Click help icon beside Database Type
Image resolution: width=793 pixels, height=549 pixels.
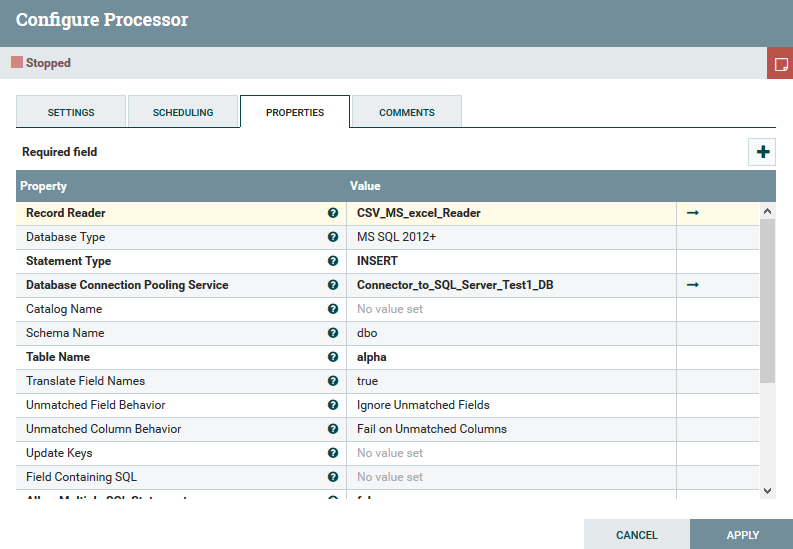(x=332, y=237)
